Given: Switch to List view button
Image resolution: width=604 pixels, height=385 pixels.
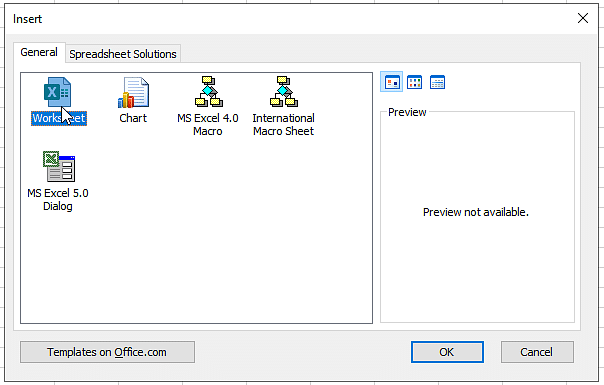Looking at the screenshot, I should pyautogui.click(x=414, y=82).
